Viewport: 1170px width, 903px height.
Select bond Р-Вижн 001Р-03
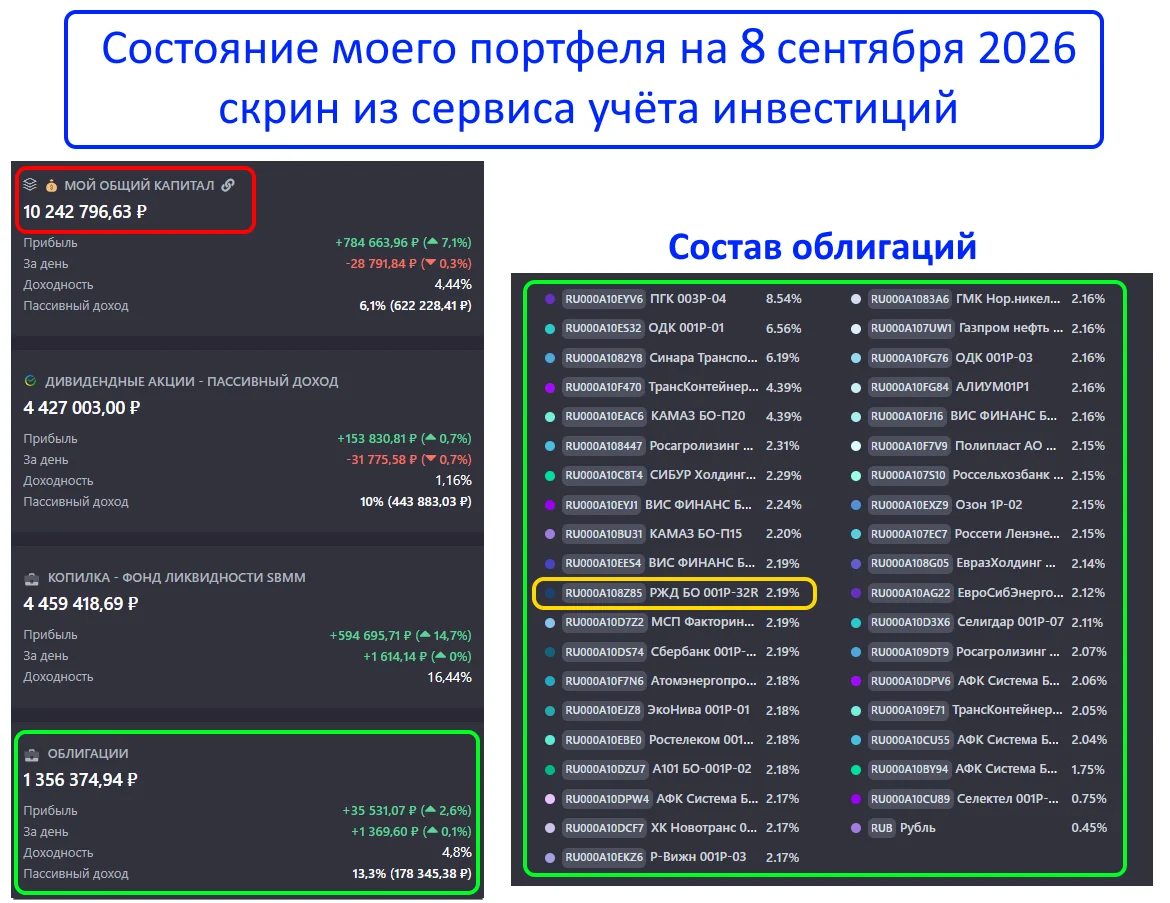coord(698,857)
